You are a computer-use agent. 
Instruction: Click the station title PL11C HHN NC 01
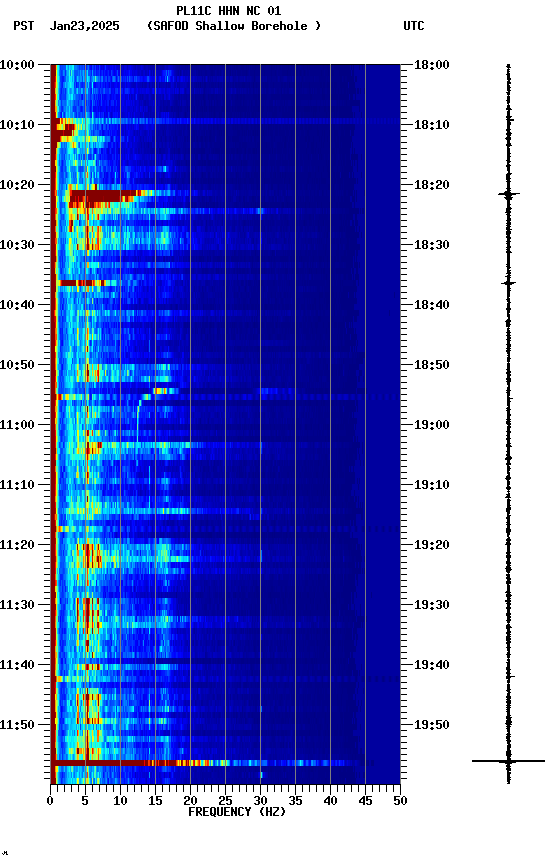228,11
